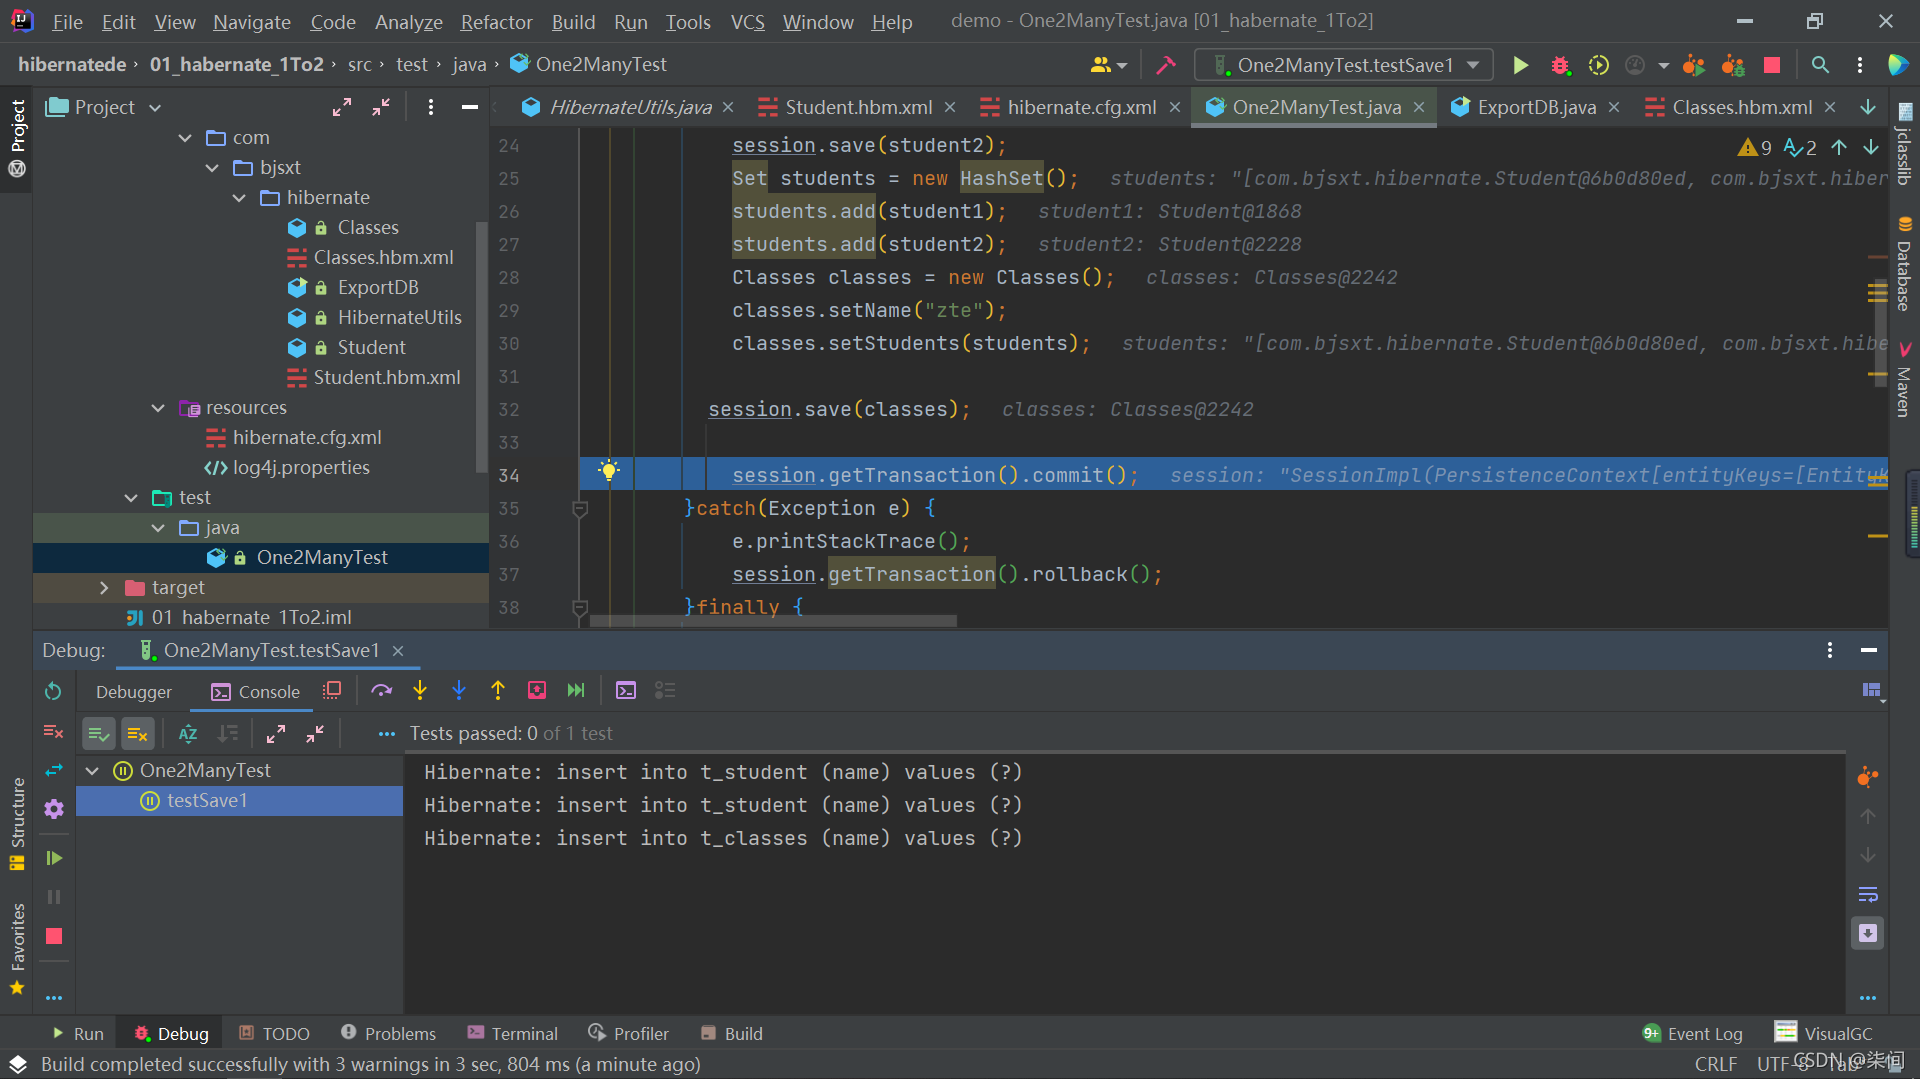Click the editor horizontal scrollbar
This screenshot has width=1920, height=1079.
[773, 621]
